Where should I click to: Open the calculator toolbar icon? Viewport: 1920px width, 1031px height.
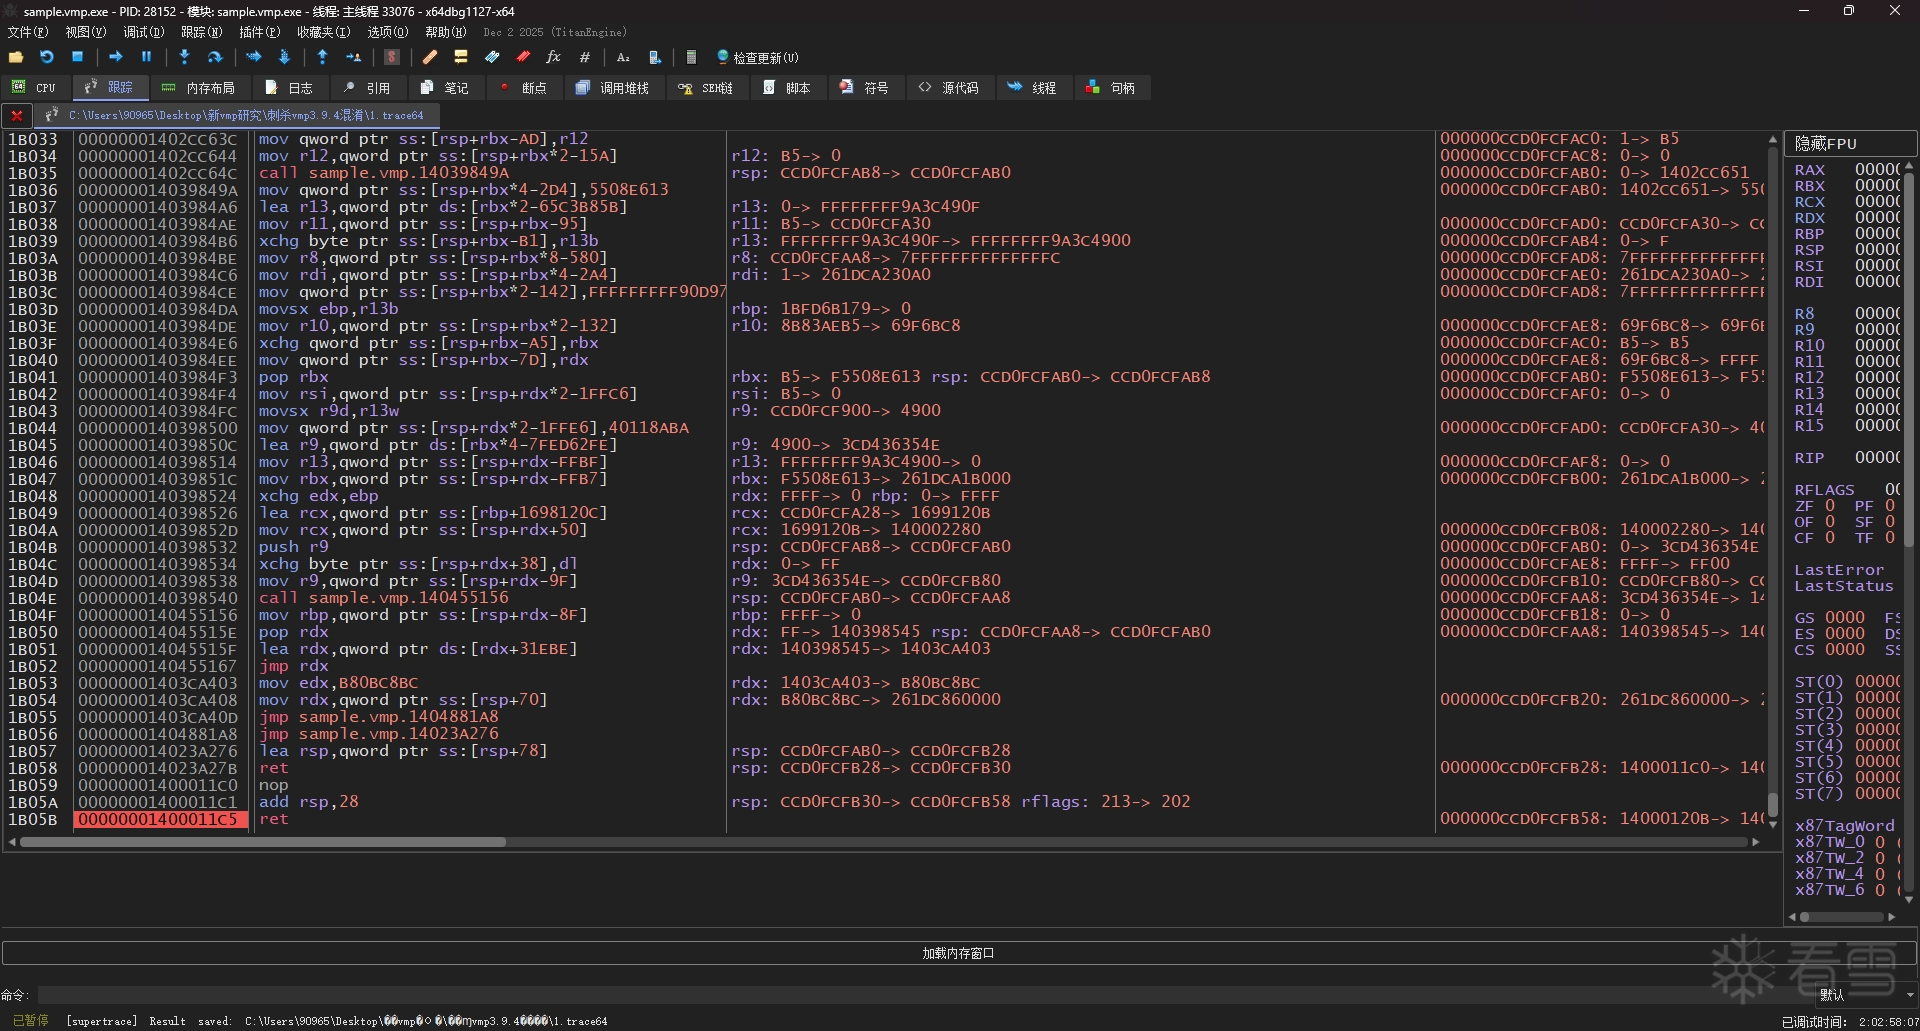tap(691, 57)
